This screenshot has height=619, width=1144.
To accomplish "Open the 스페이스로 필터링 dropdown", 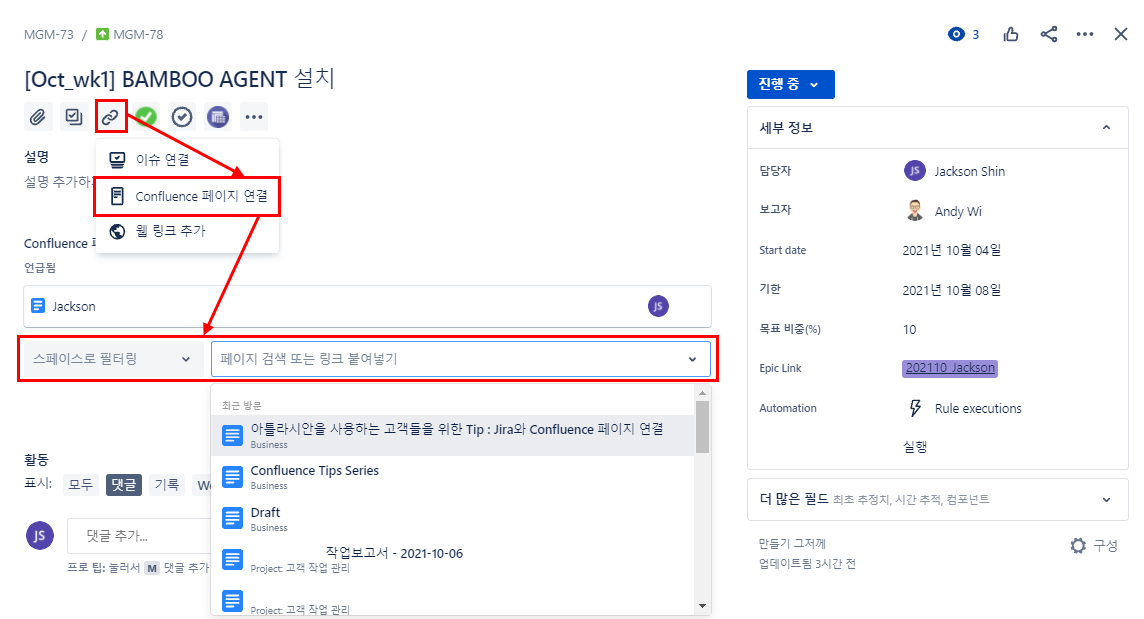I will (112, 359).
